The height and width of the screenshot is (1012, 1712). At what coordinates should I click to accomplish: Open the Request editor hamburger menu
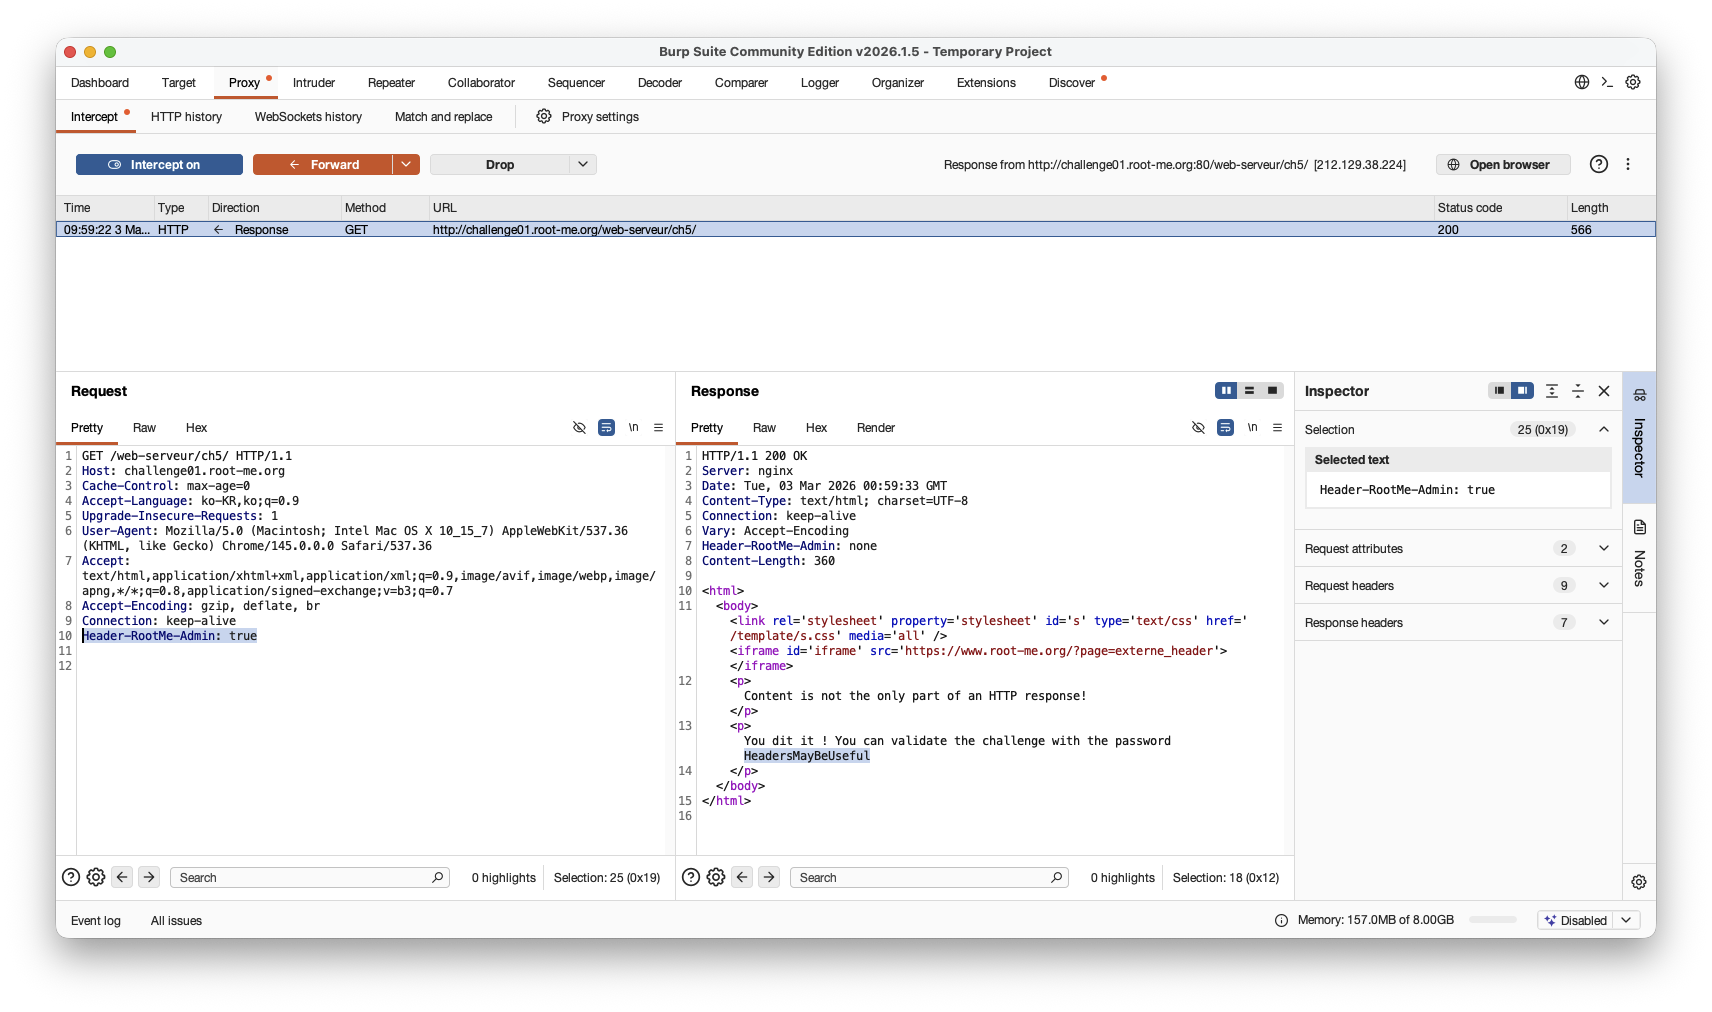pyautogui.click(x=658, y=427)
